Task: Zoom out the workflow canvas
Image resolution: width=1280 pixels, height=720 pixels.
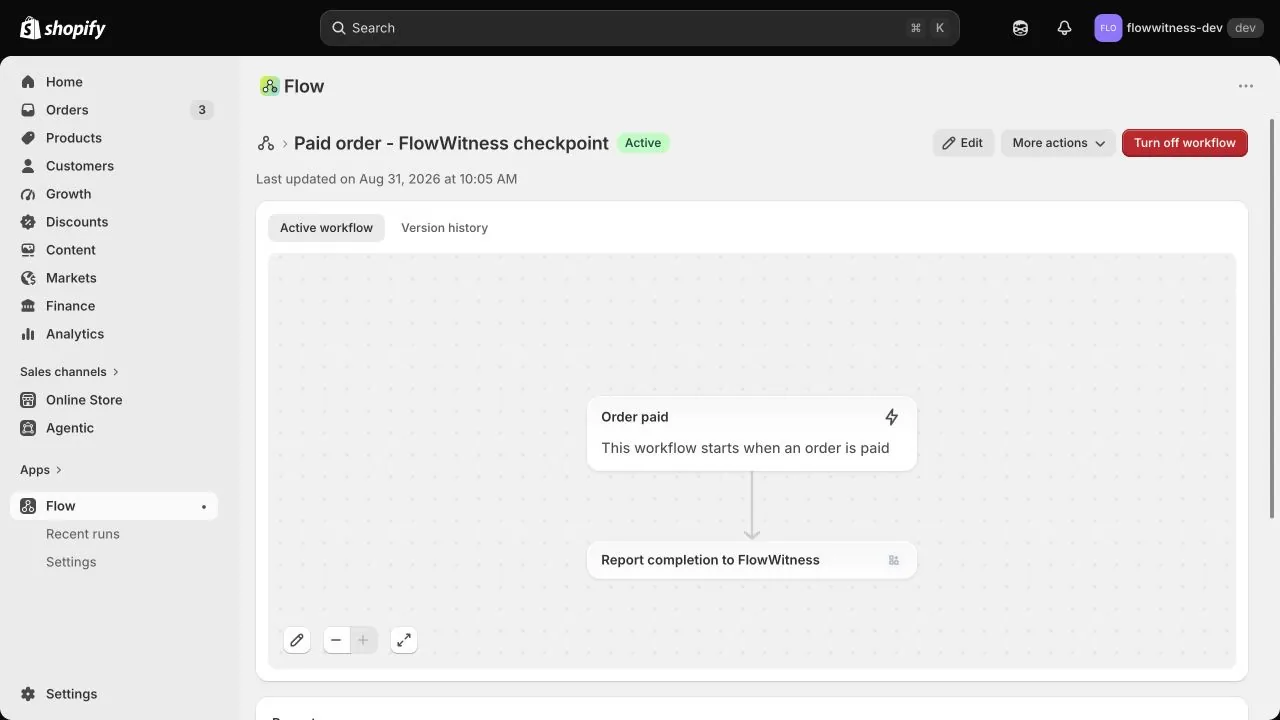Action: (336, 640)
